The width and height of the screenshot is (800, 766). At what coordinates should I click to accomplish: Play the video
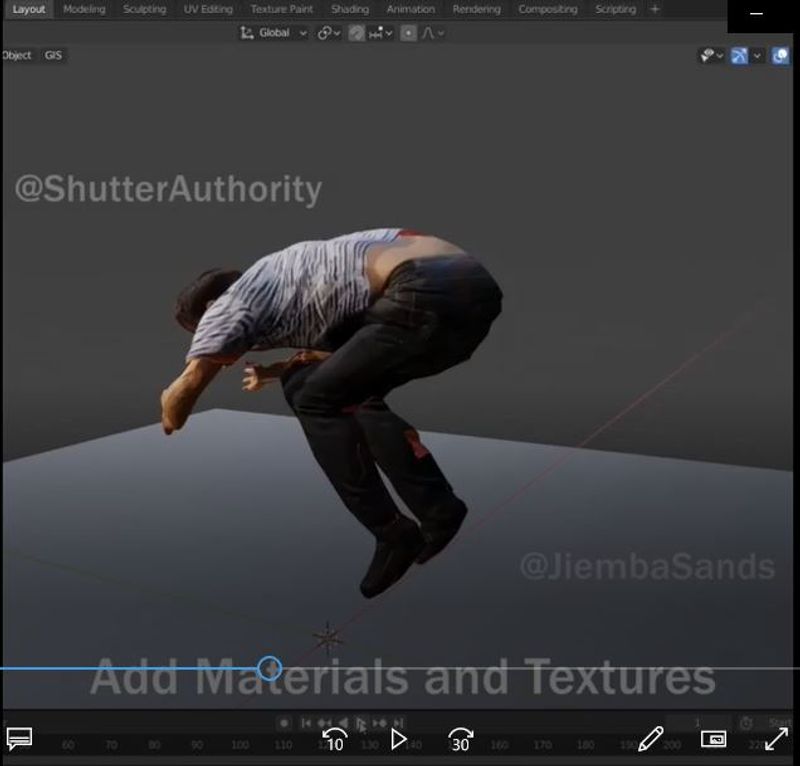398,739
